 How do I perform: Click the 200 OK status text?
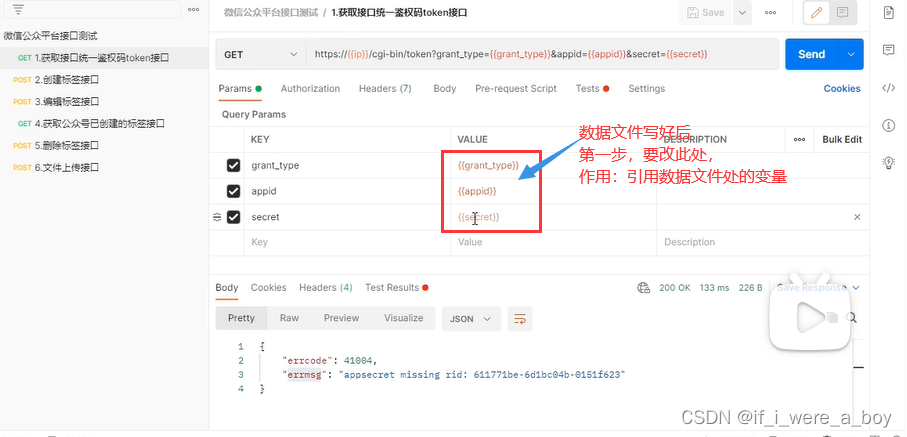pos(675,288)
